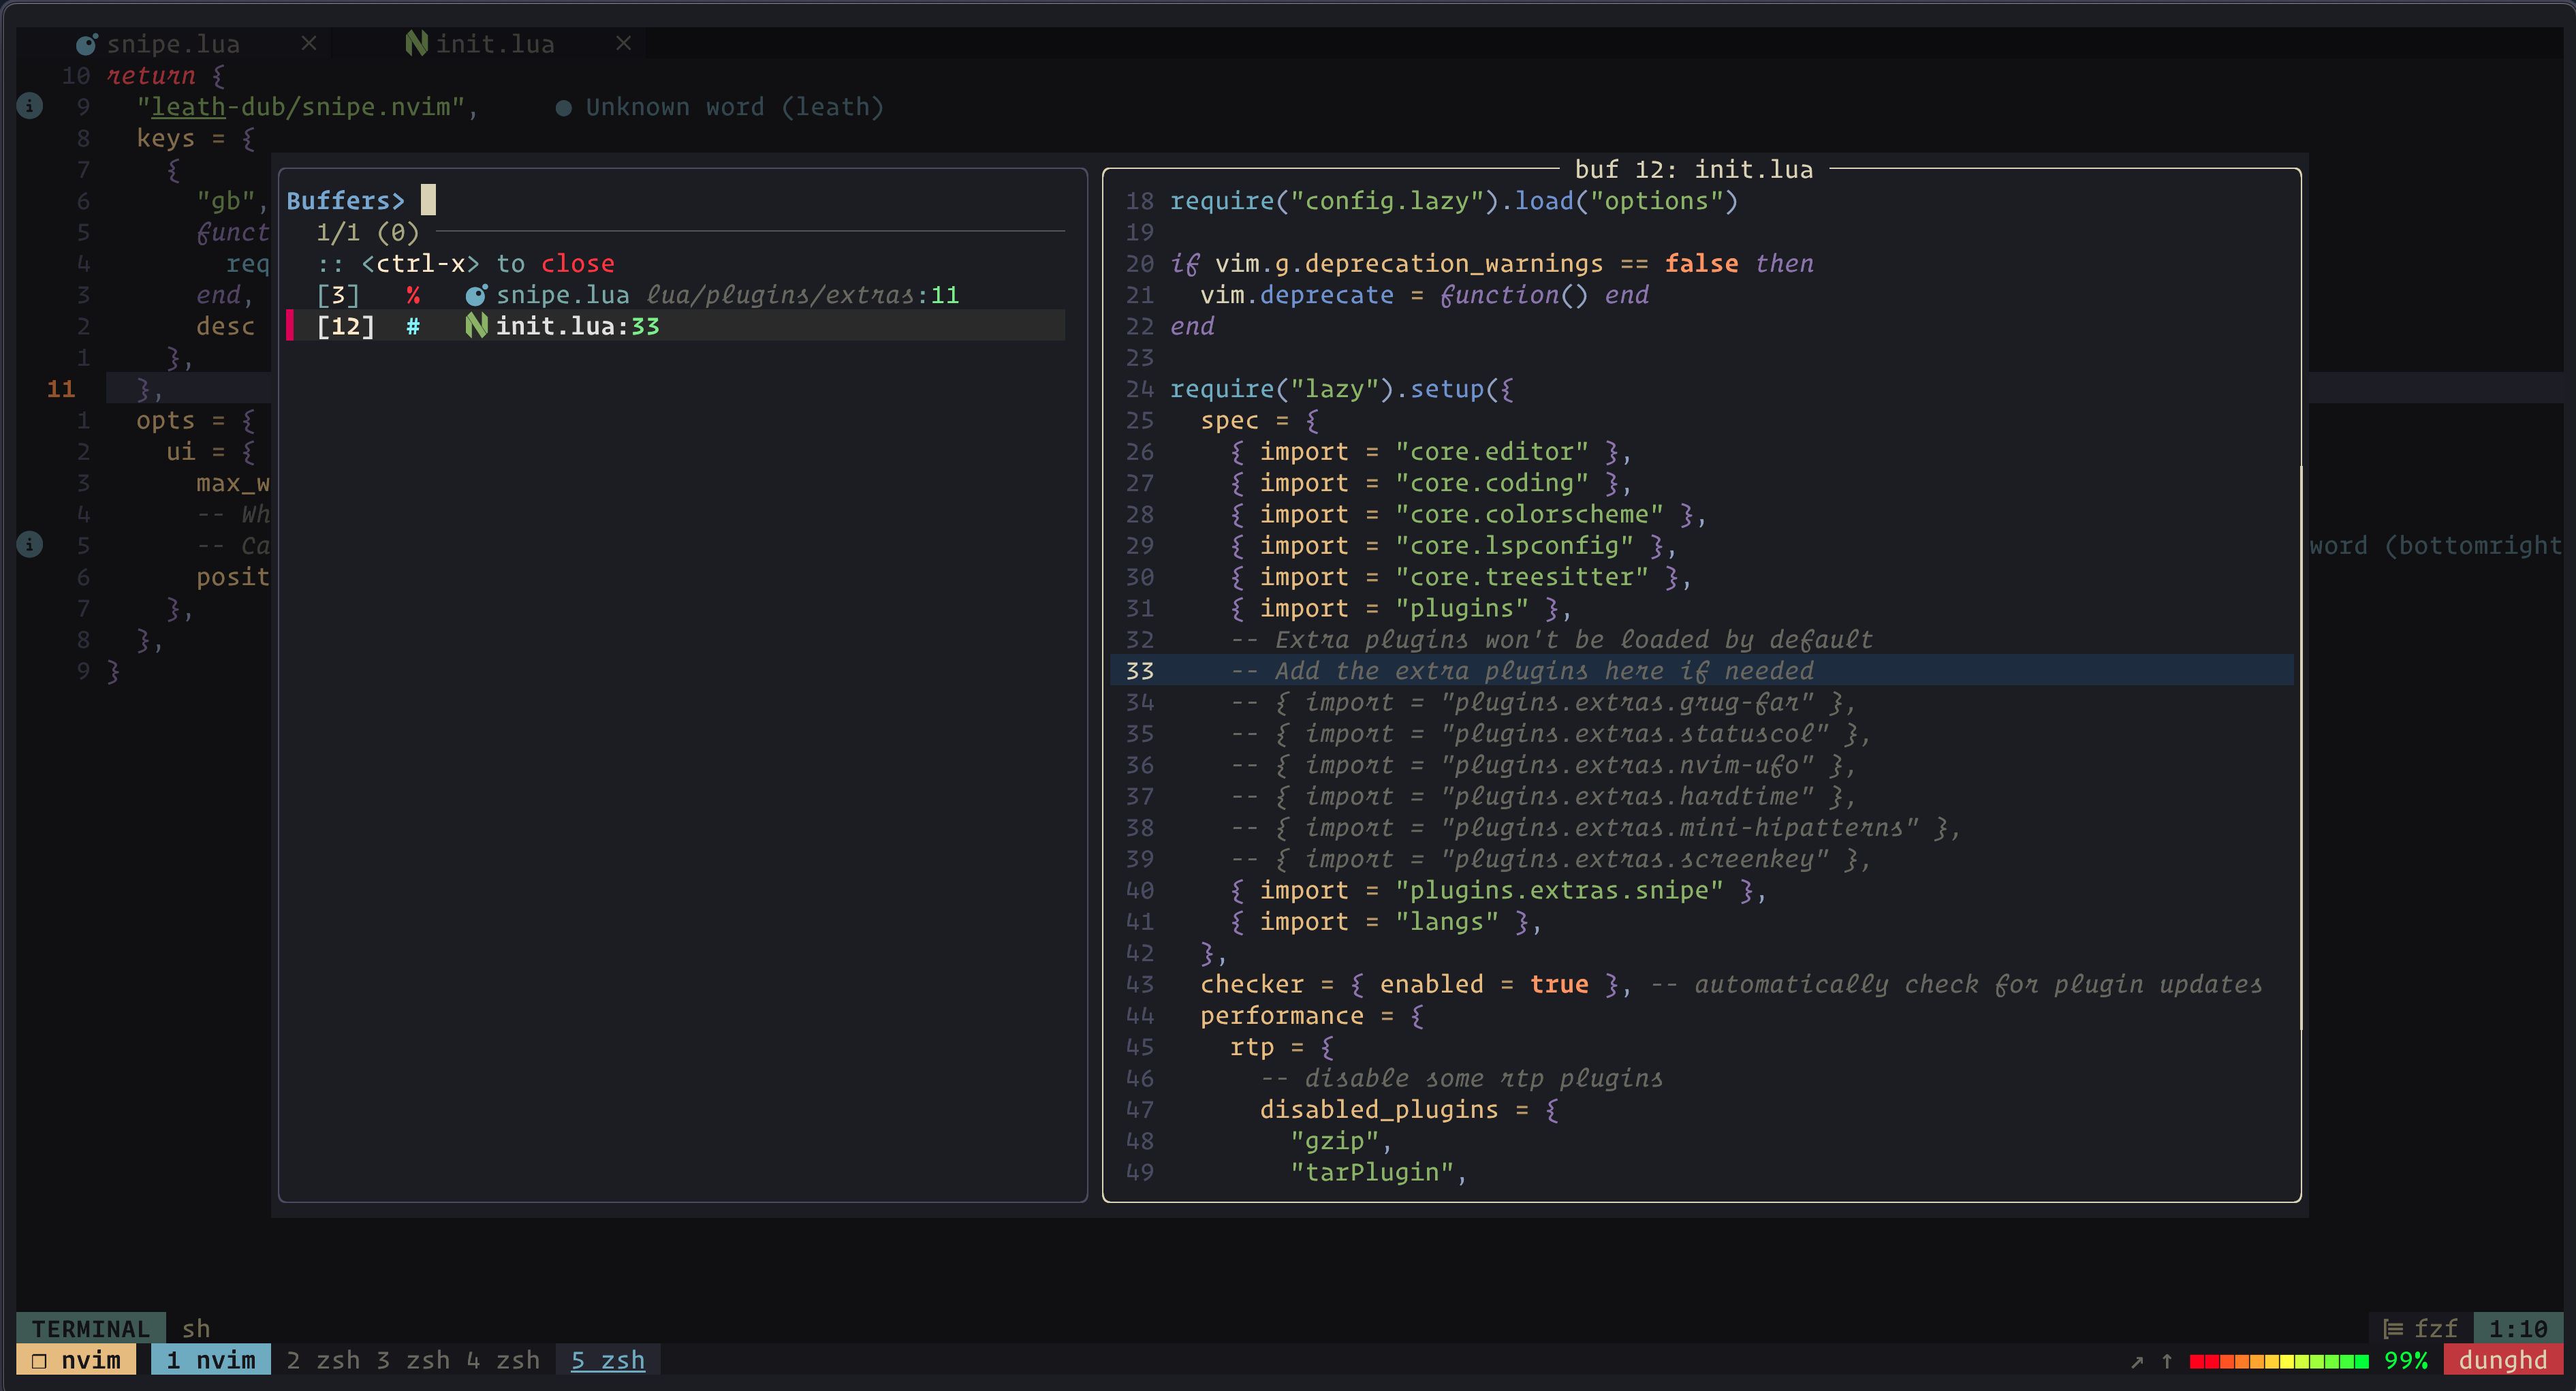Switch to tmux window 4 zsh

point(503,1360)
